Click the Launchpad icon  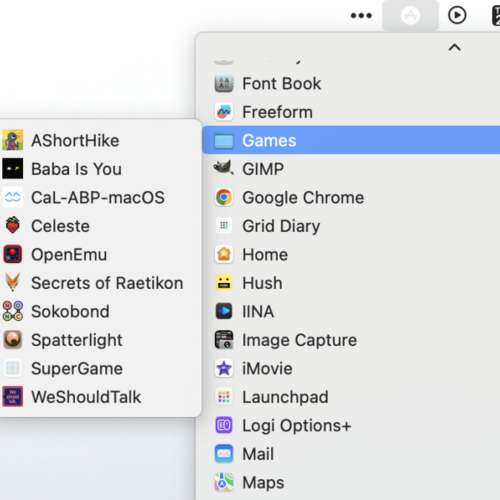point(224,397)
